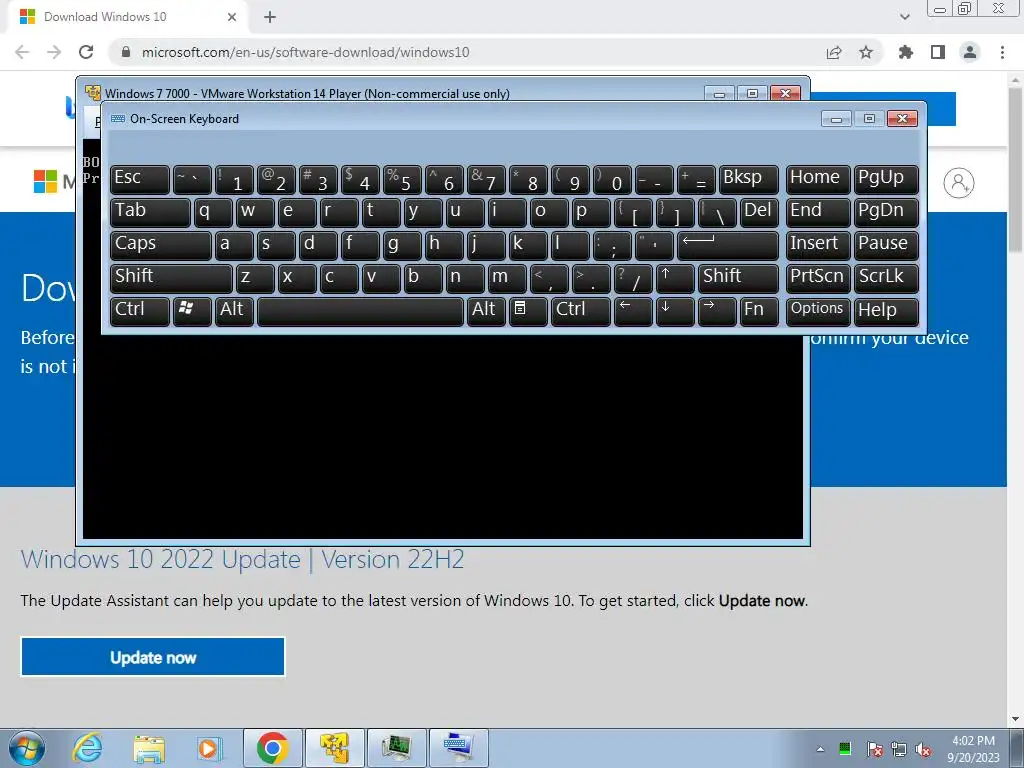Click the up arrow key on the On-Screen Keyboard

675,278
